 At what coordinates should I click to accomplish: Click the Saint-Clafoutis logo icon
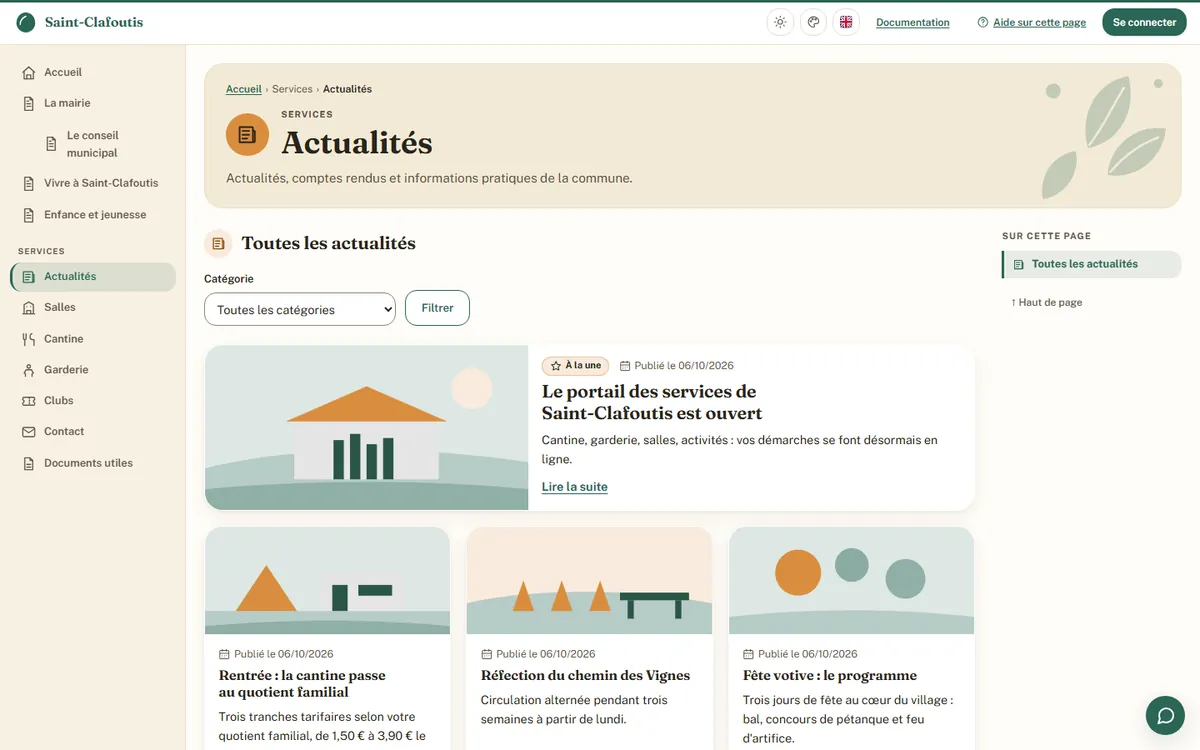click(x=26, y=22)
